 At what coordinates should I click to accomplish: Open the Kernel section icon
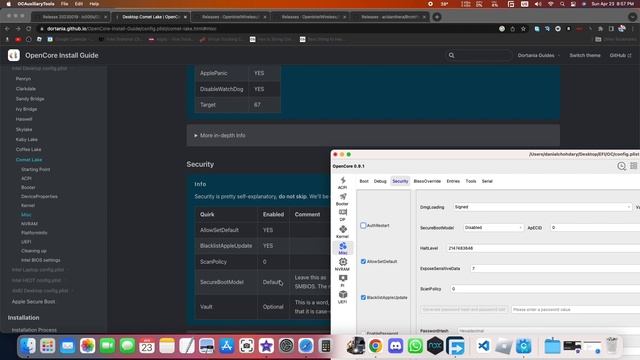342,231
